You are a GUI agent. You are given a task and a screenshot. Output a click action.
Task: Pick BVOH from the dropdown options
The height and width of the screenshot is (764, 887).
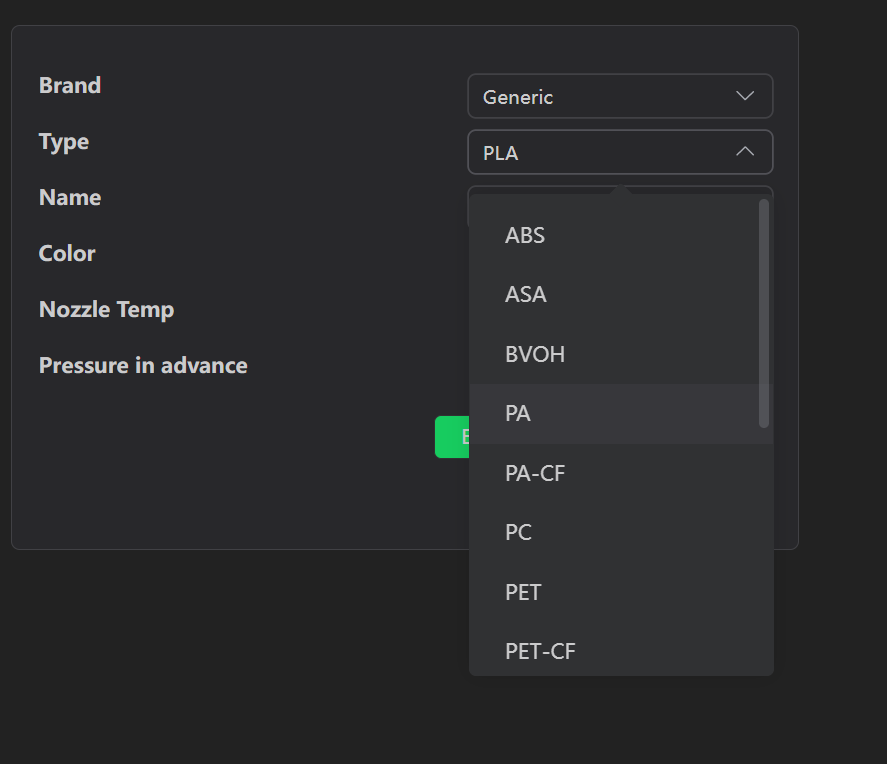click(535, 354)
